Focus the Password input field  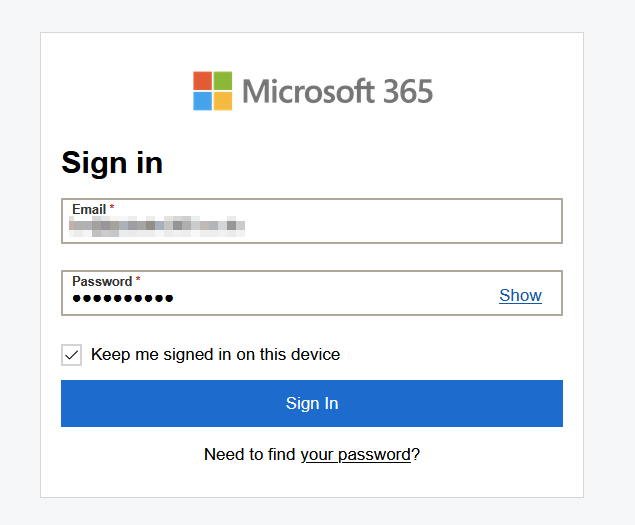click(x=312, y=293)
